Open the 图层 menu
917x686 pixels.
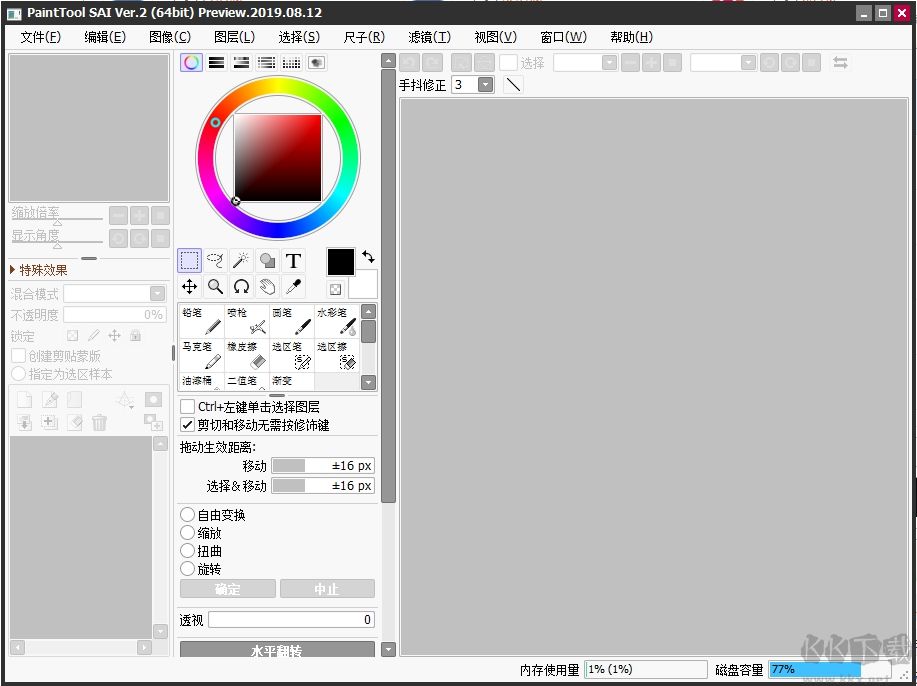pos(231,37)
